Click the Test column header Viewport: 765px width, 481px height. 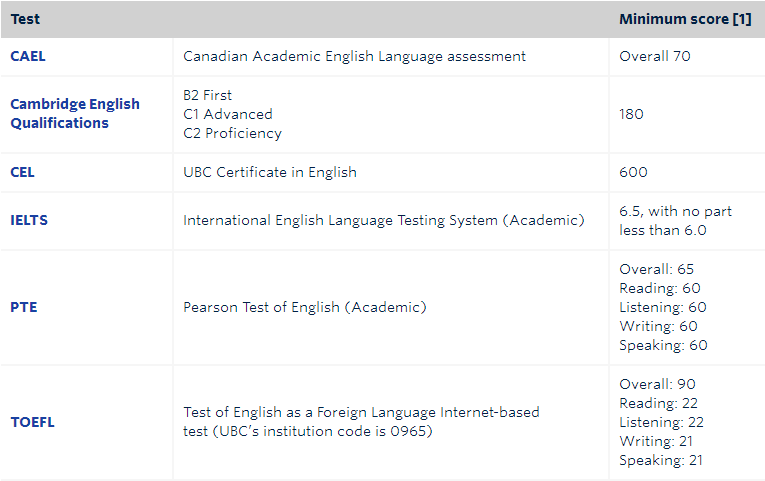click(26, 19)
